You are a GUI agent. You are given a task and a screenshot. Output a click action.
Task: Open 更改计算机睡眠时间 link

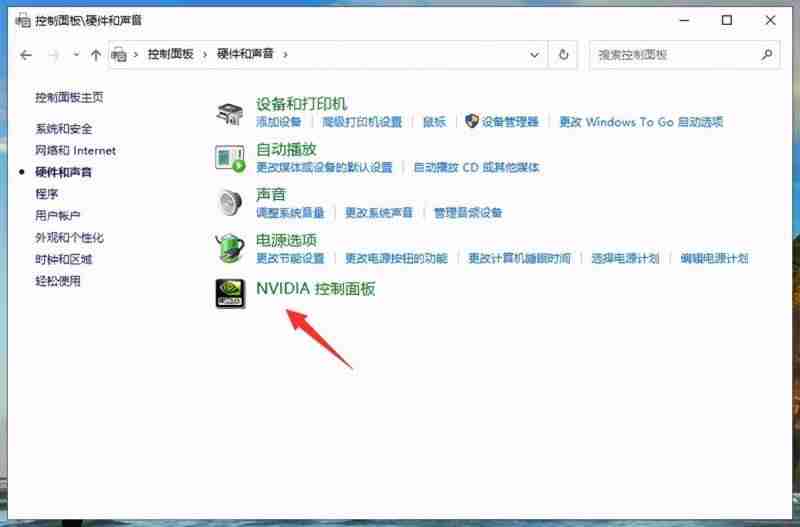pyautogui.click(x=520, y=258)
